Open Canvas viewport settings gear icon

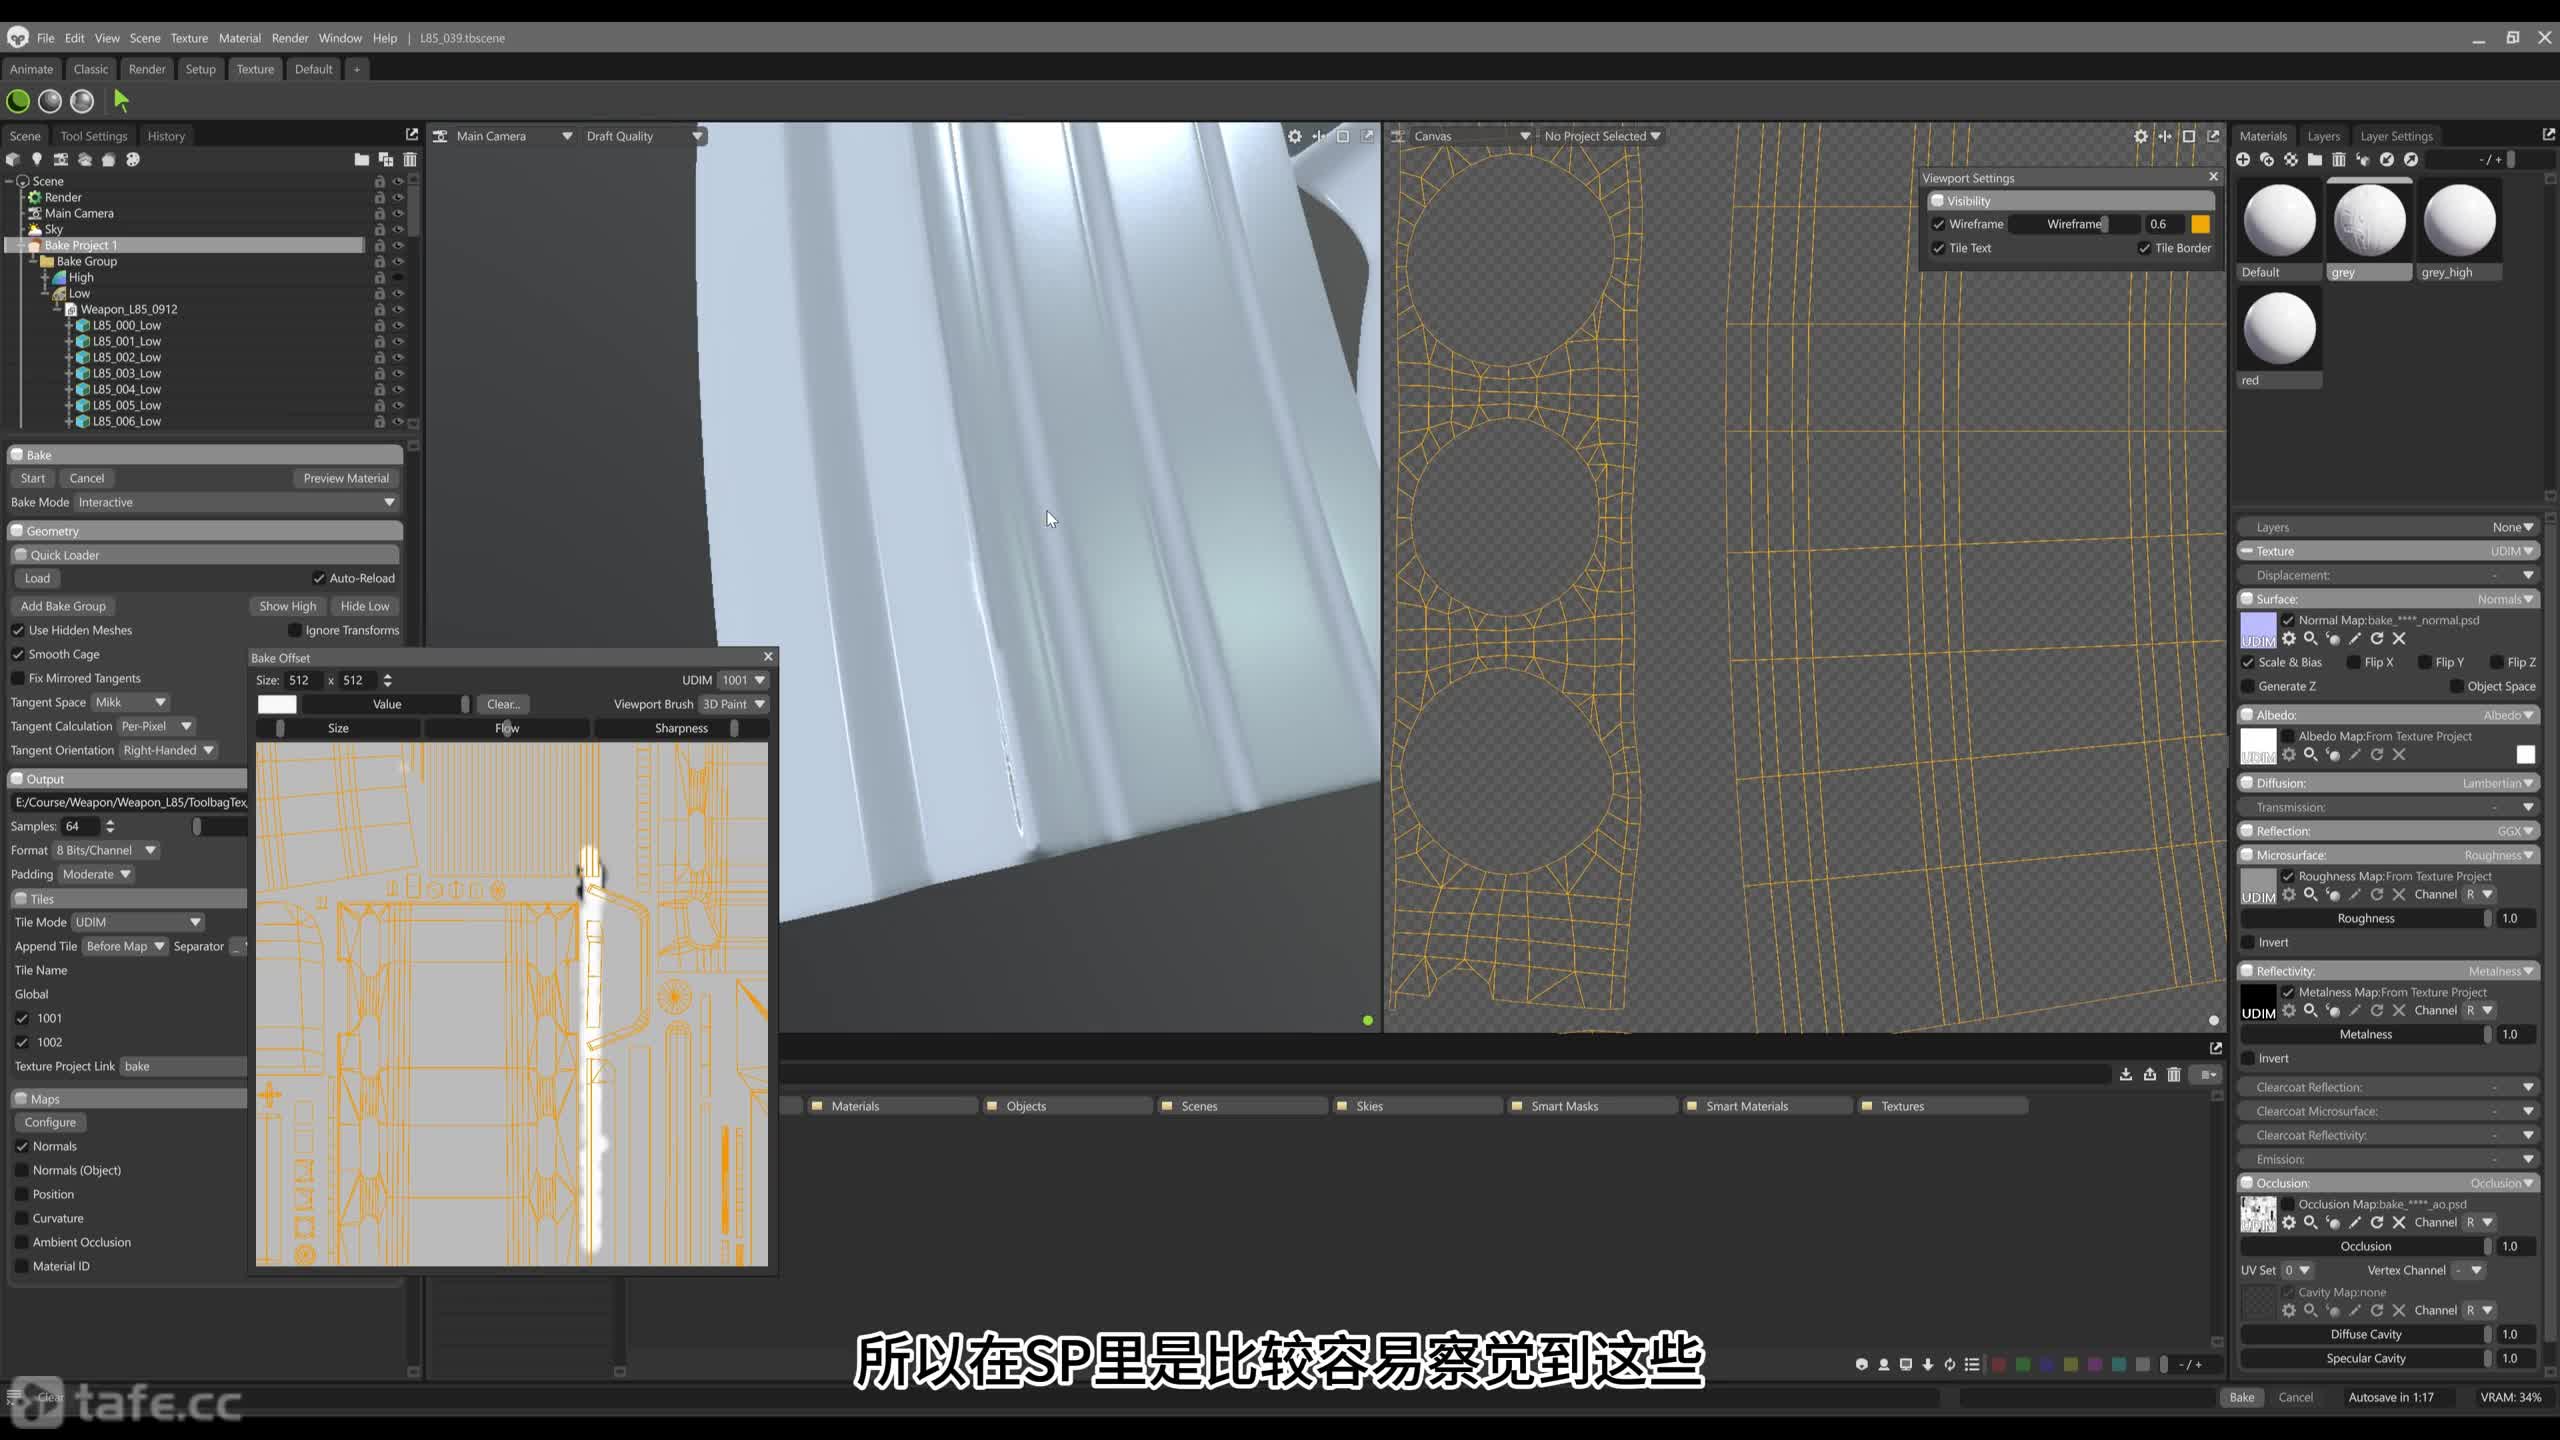pyautogui.click(x=2140, y=136)
